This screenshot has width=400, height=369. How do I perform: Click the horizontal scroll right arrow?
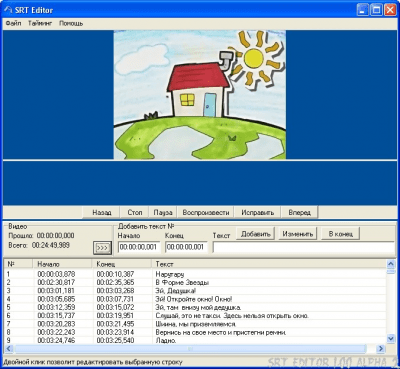pos(380,349)
